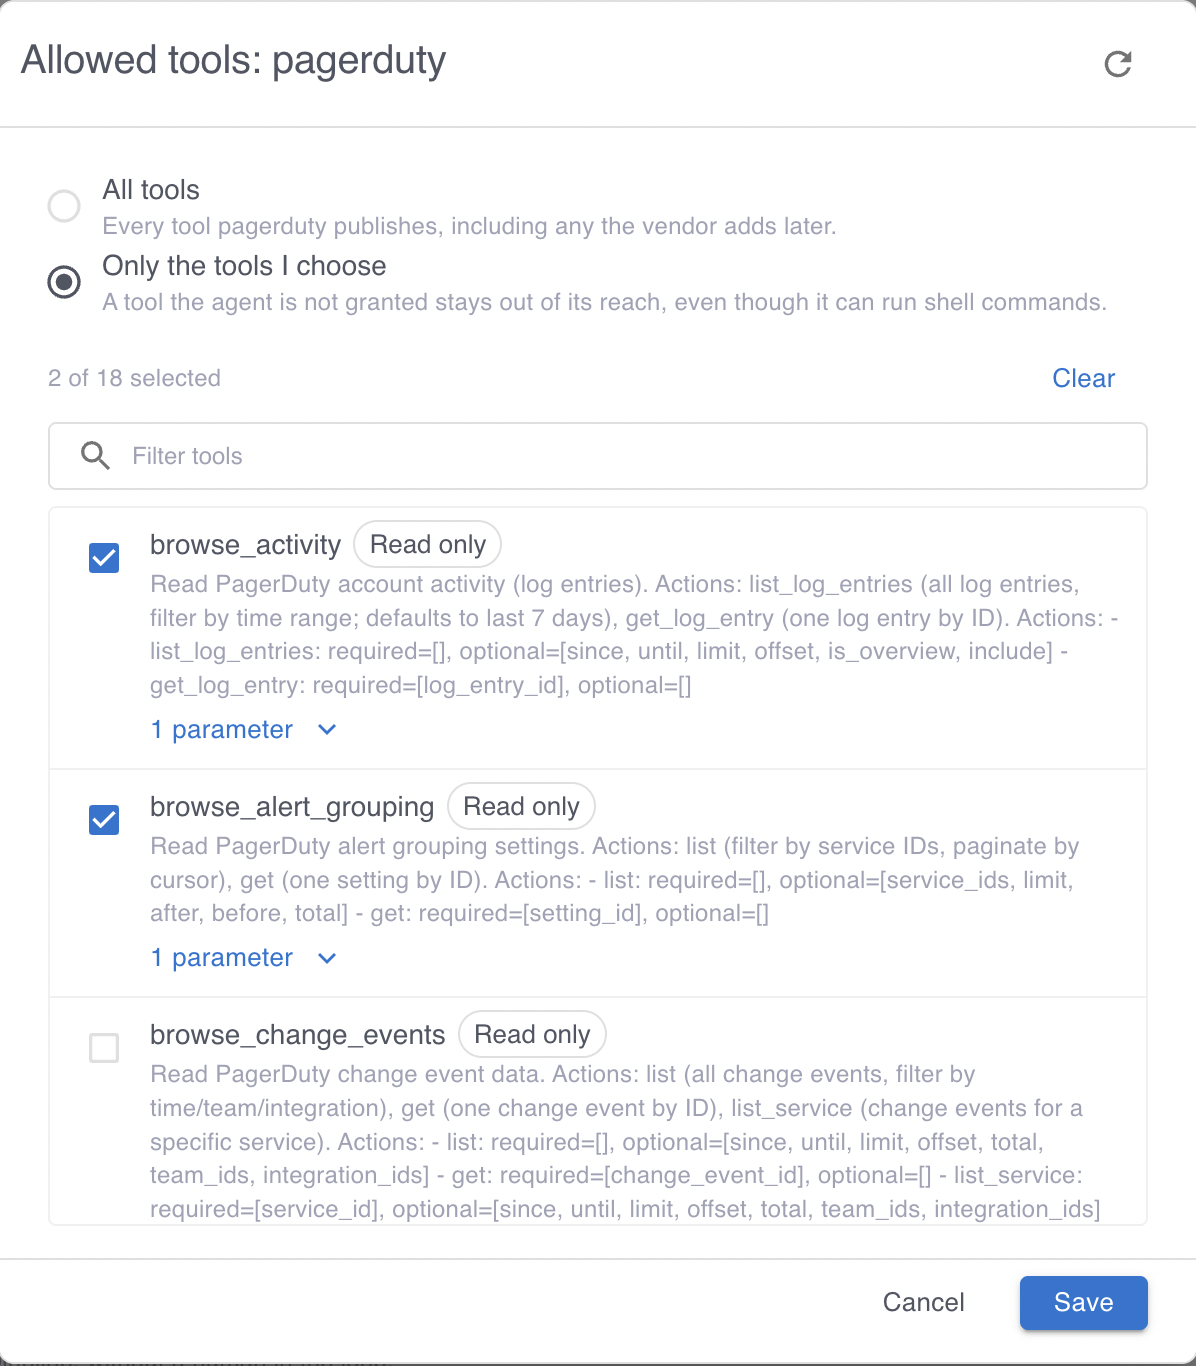The image size is (1196, 1366).
Task: Click the Cancel button
Action: 923,1302
